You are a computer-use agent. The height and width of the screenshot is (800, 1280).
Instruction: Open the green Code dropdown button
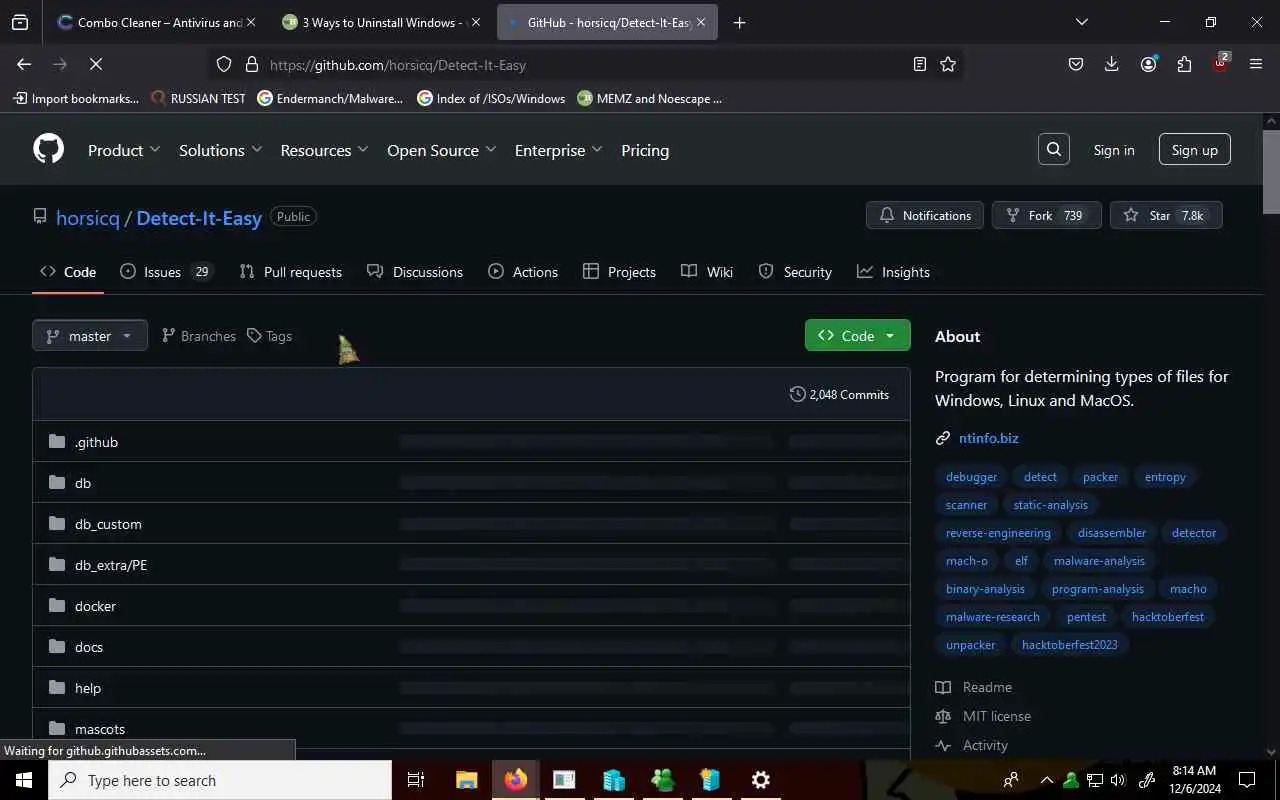[x=857, y=336]
